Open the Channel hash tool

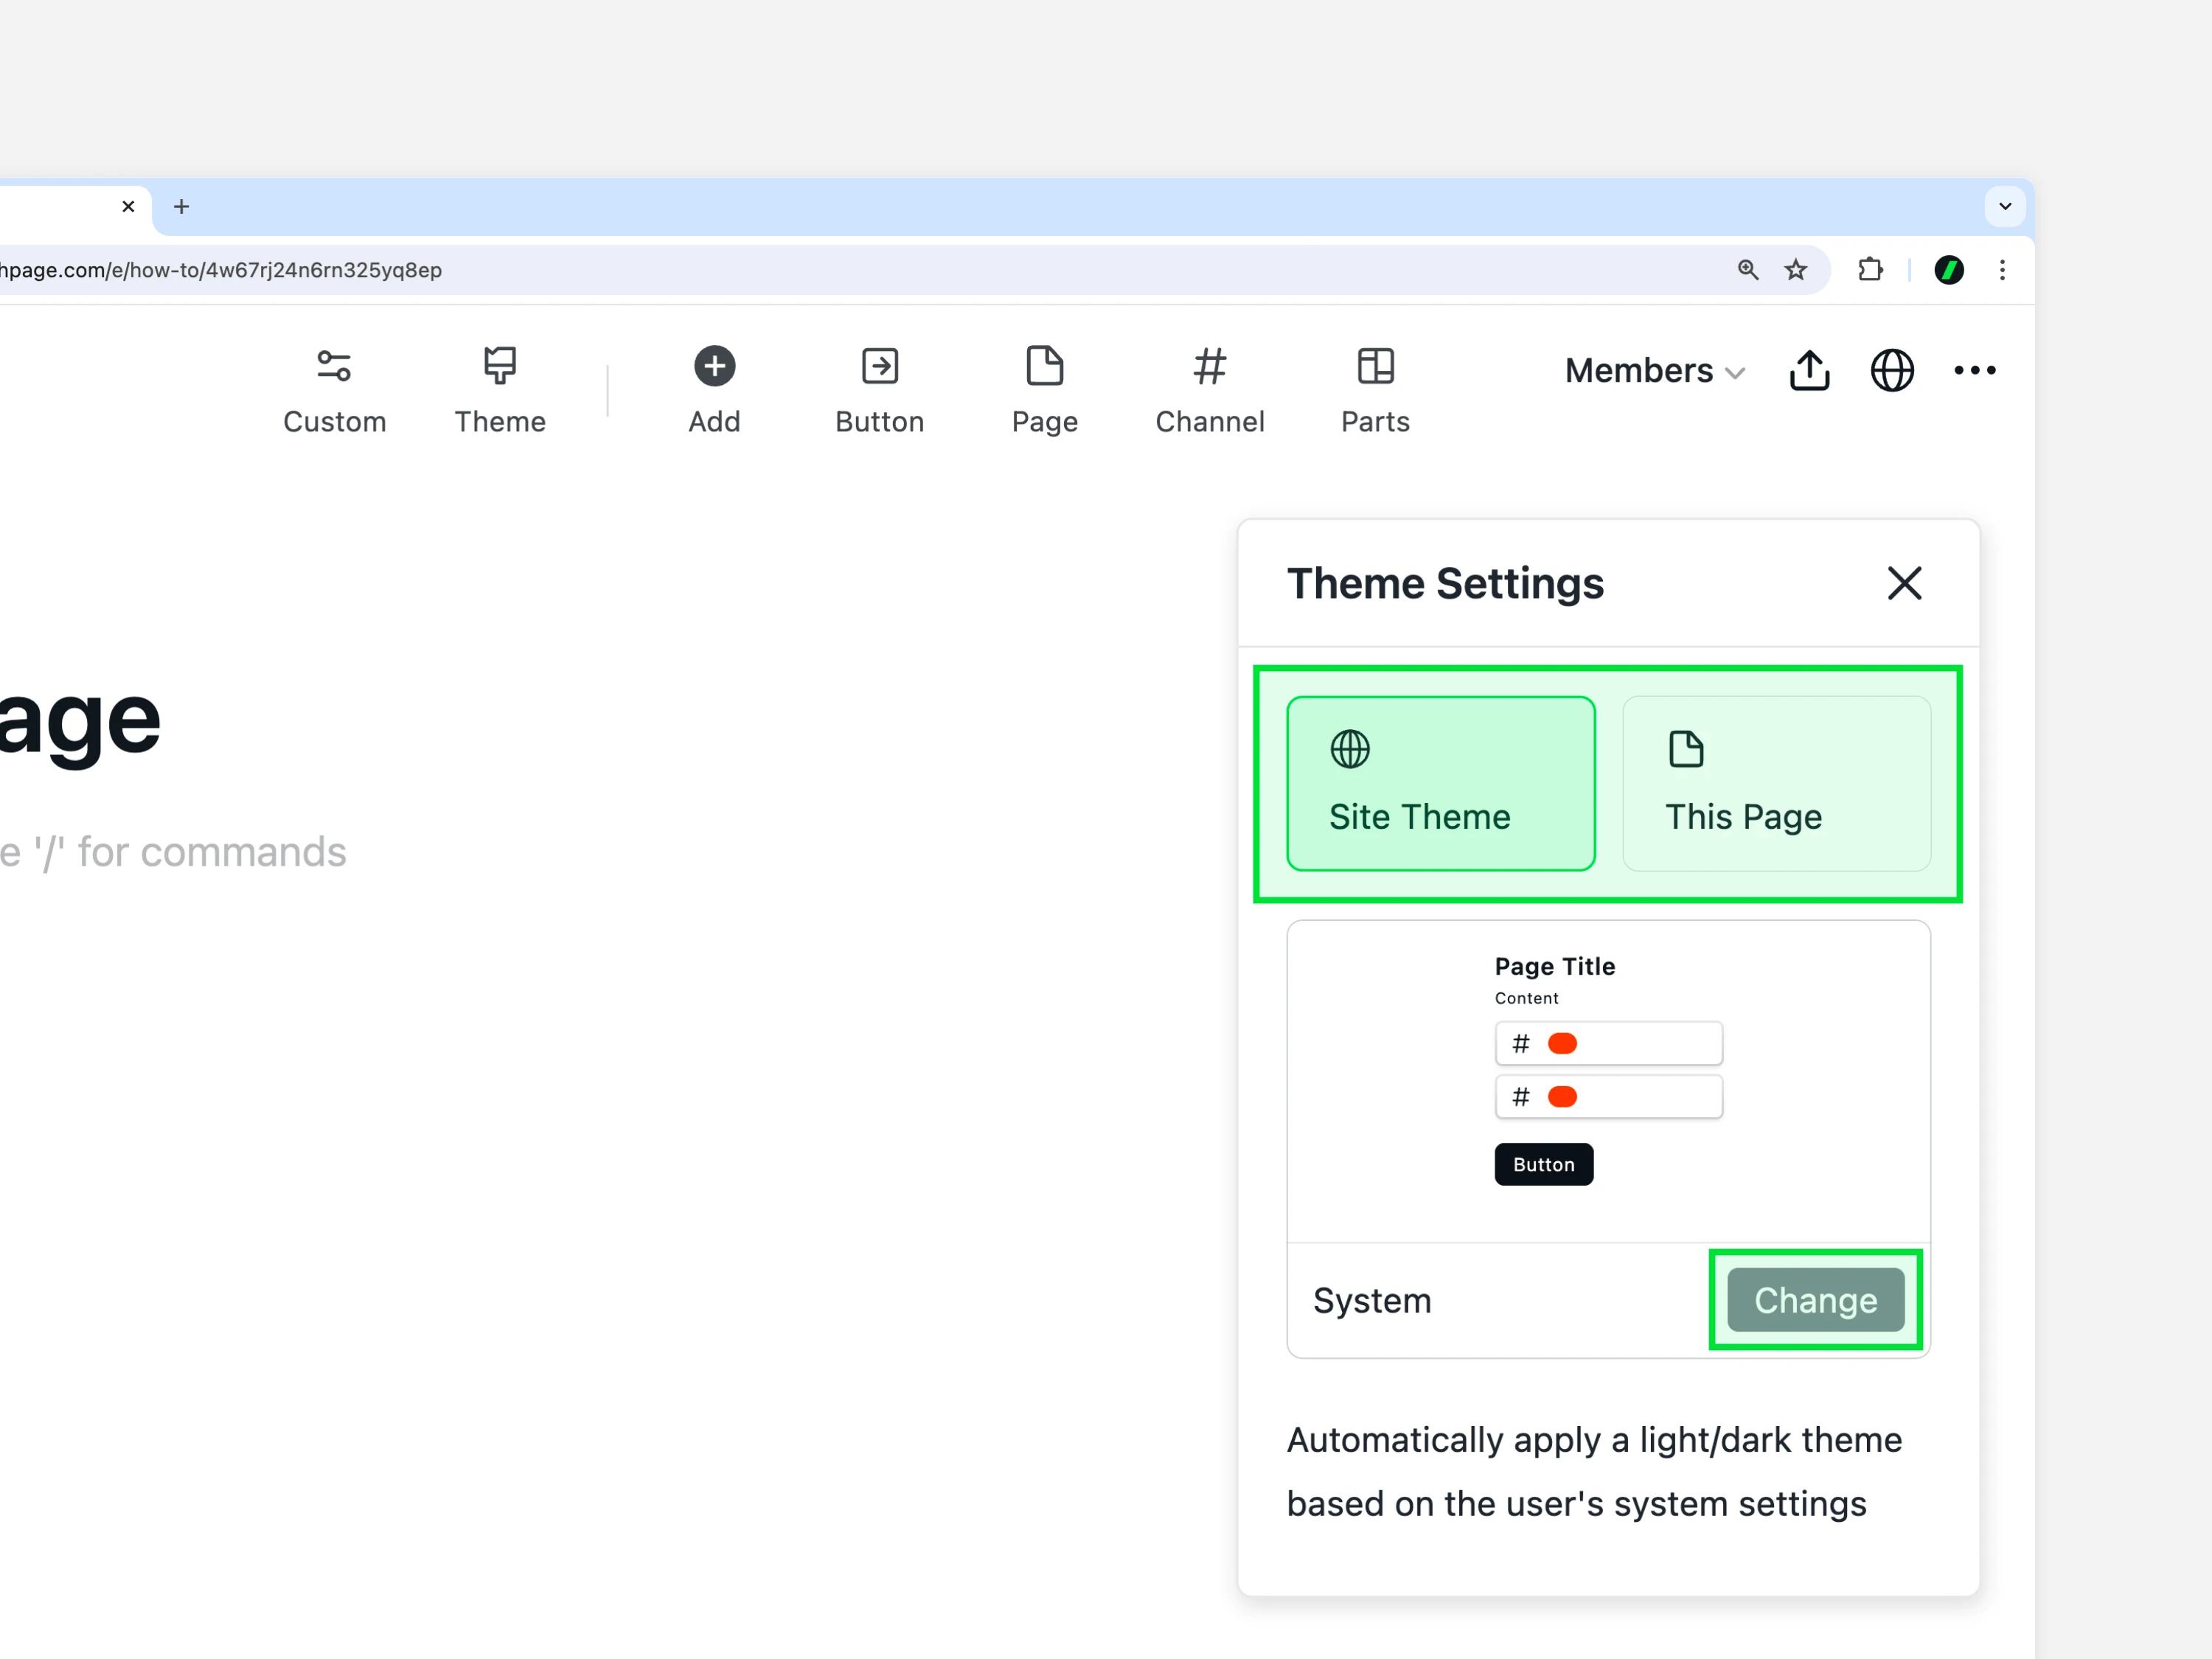(x=1210, y=390)
